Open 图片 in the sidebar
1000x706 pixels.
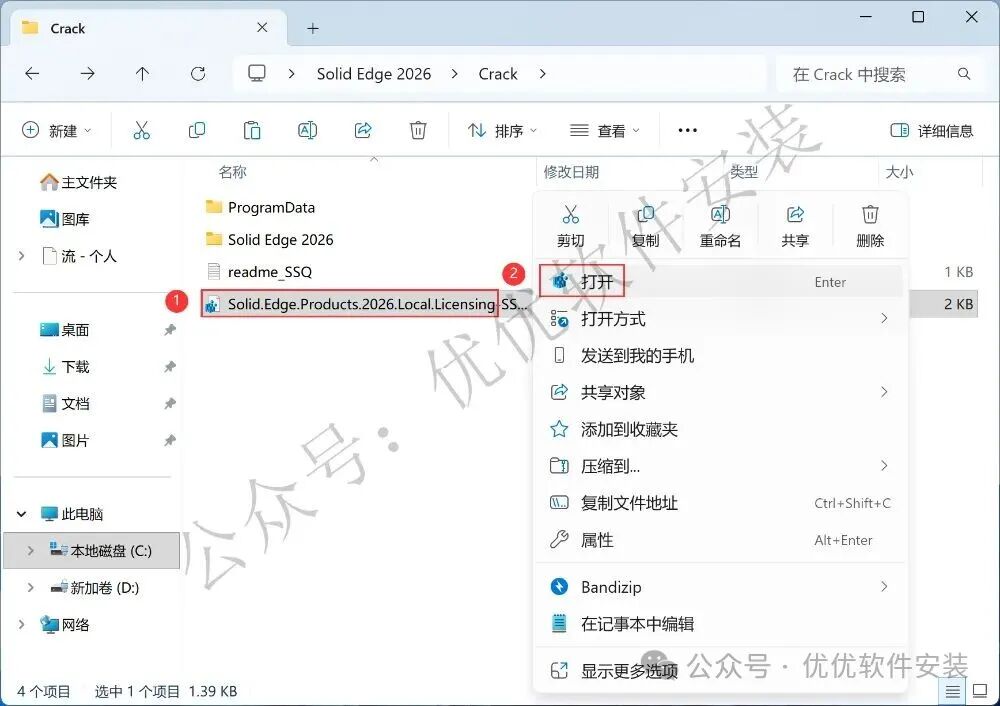(64, 440)
